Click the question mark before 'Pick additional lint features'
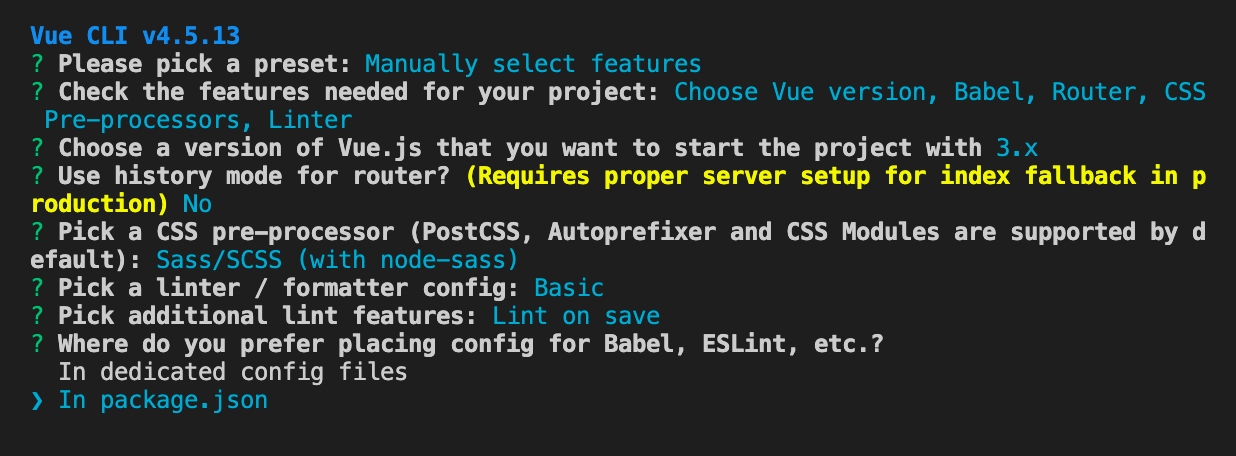Image resolution: width=1236 pixels, height=456 pixels. [37, 316]
